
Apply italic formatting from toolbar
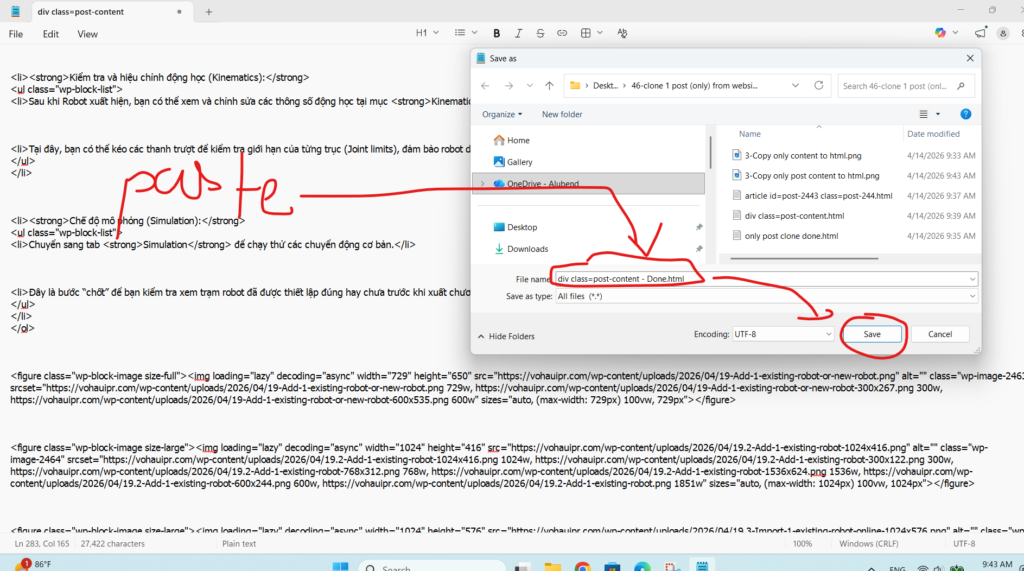tap(518, 33)
